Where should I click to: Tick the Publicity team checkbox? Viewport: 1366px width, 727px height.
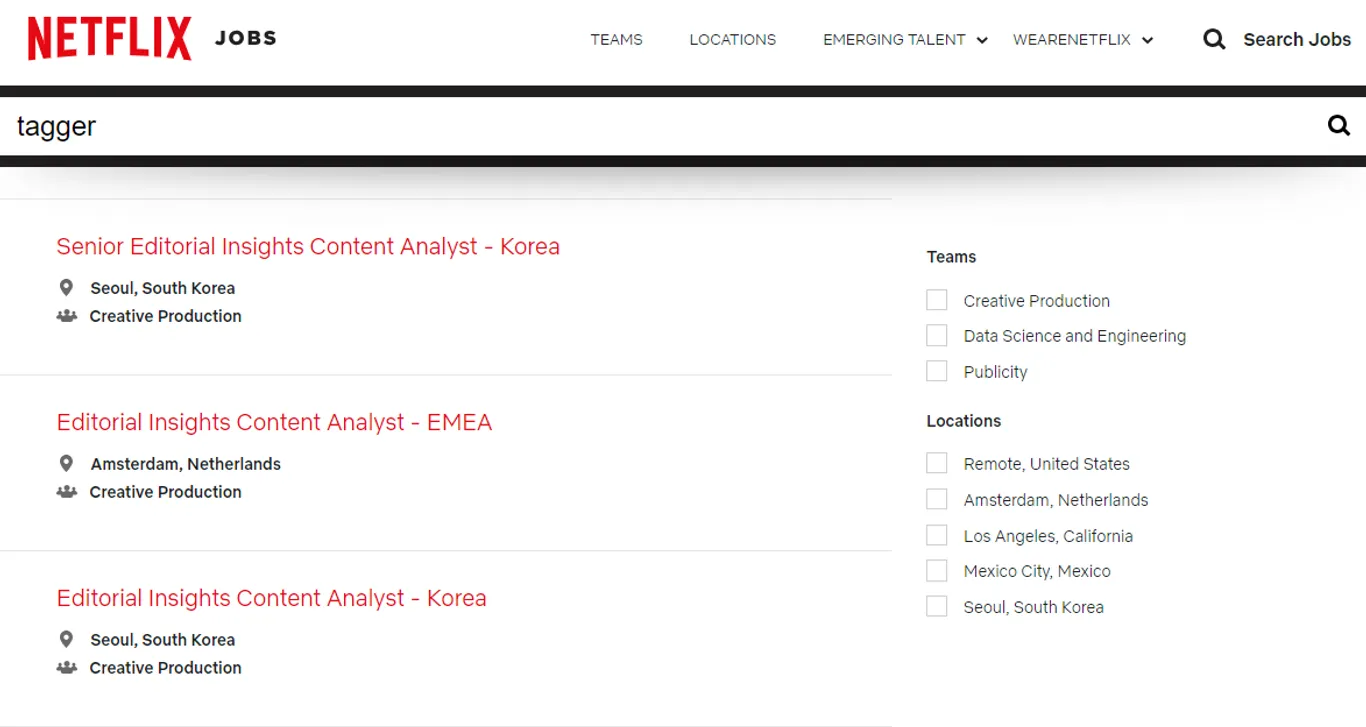[x=936, y=371]
